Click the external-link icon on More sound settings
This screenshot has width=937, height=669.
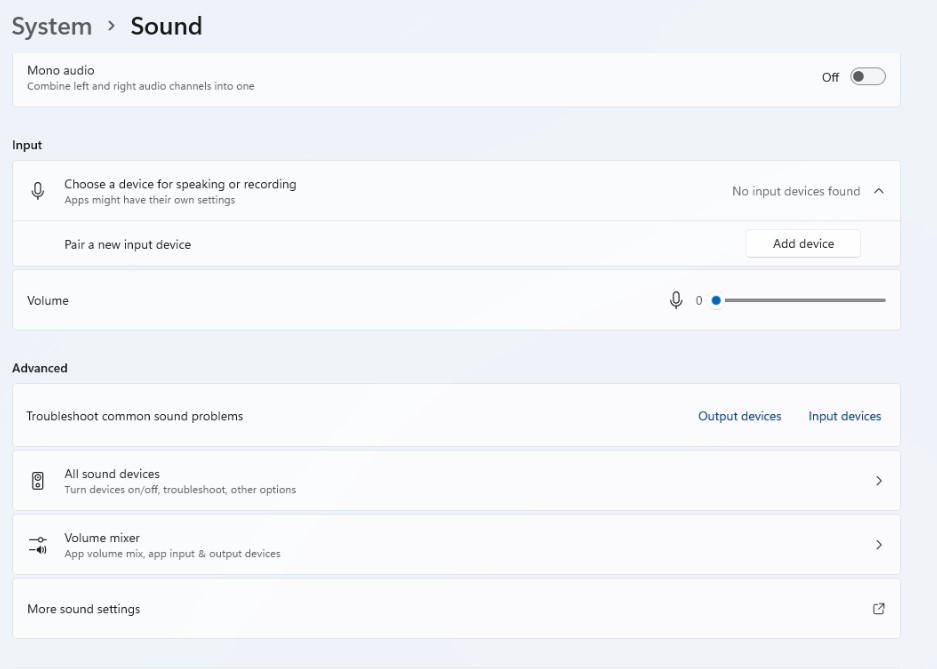point(879,608)
